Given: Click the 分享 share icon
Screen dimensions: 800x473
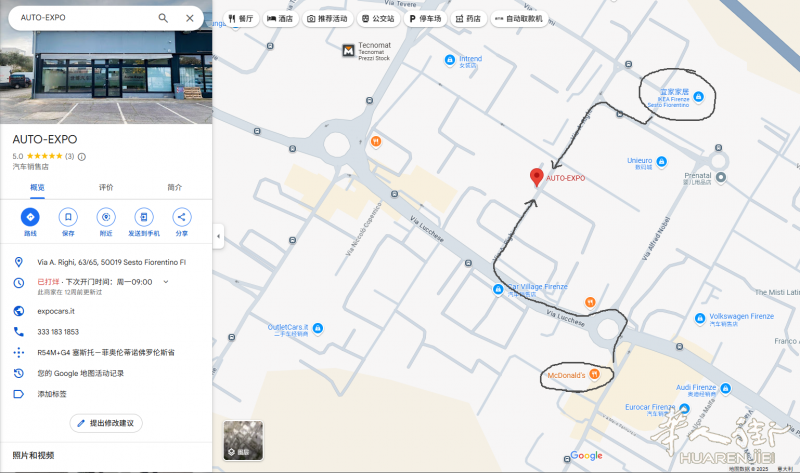Looking at the screenshot, I should (x=182, y=217).
